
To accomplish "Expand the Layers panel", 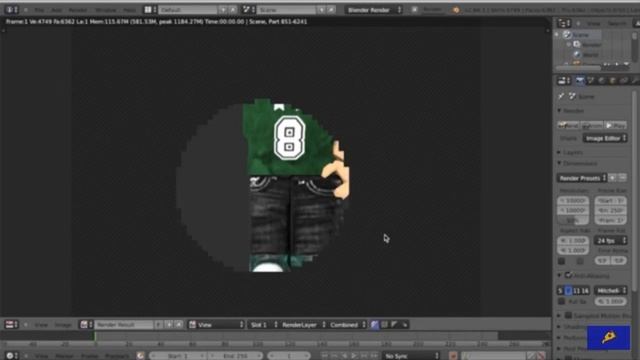I will (x=560, y=152).
